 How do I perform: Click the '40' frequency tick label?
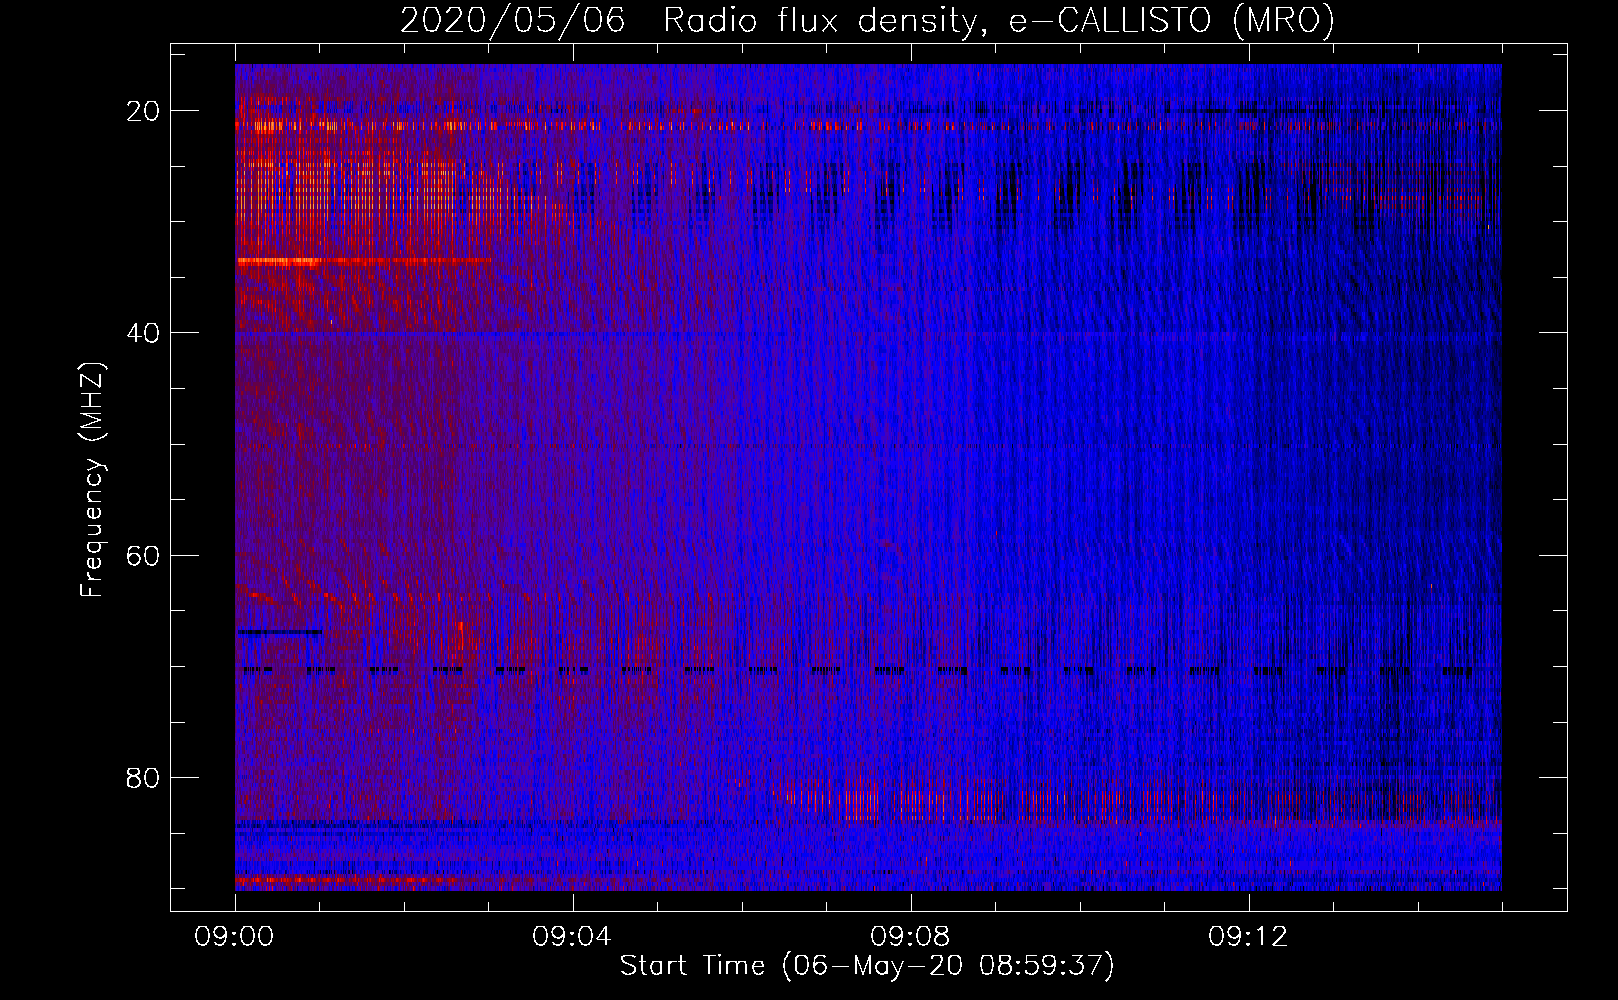144,332
